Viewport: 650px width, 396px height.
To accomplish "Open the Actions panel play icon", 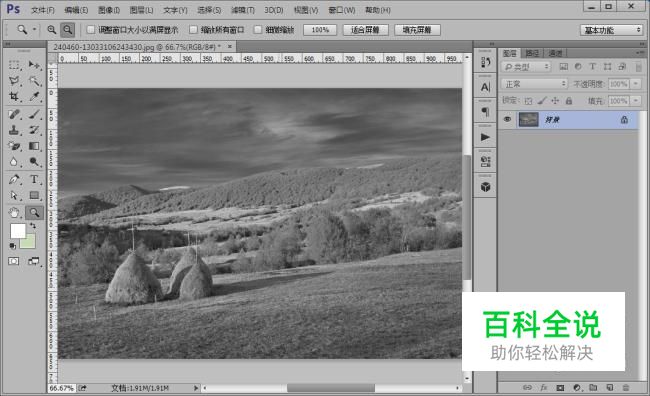I will pos(485,137).
